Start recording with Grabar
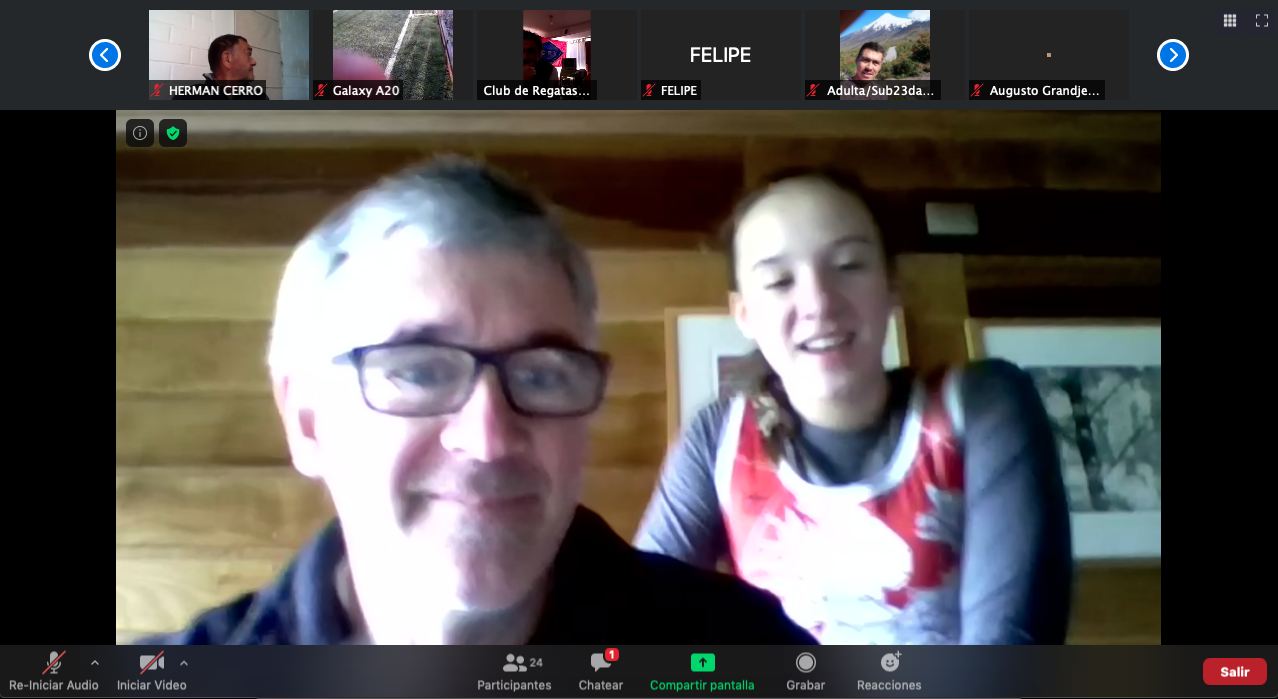This screenshot has width=1278, height=699. [805, 671]
